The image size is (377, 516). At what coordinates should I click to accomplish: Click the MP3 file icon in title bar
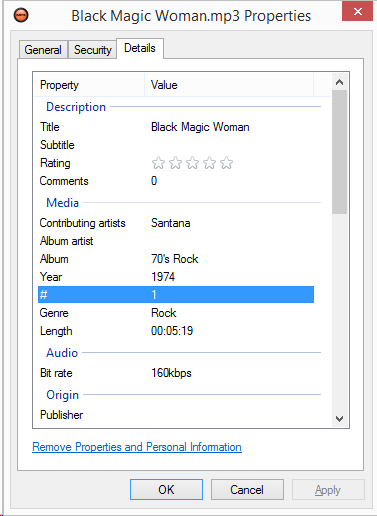(21, 15)
